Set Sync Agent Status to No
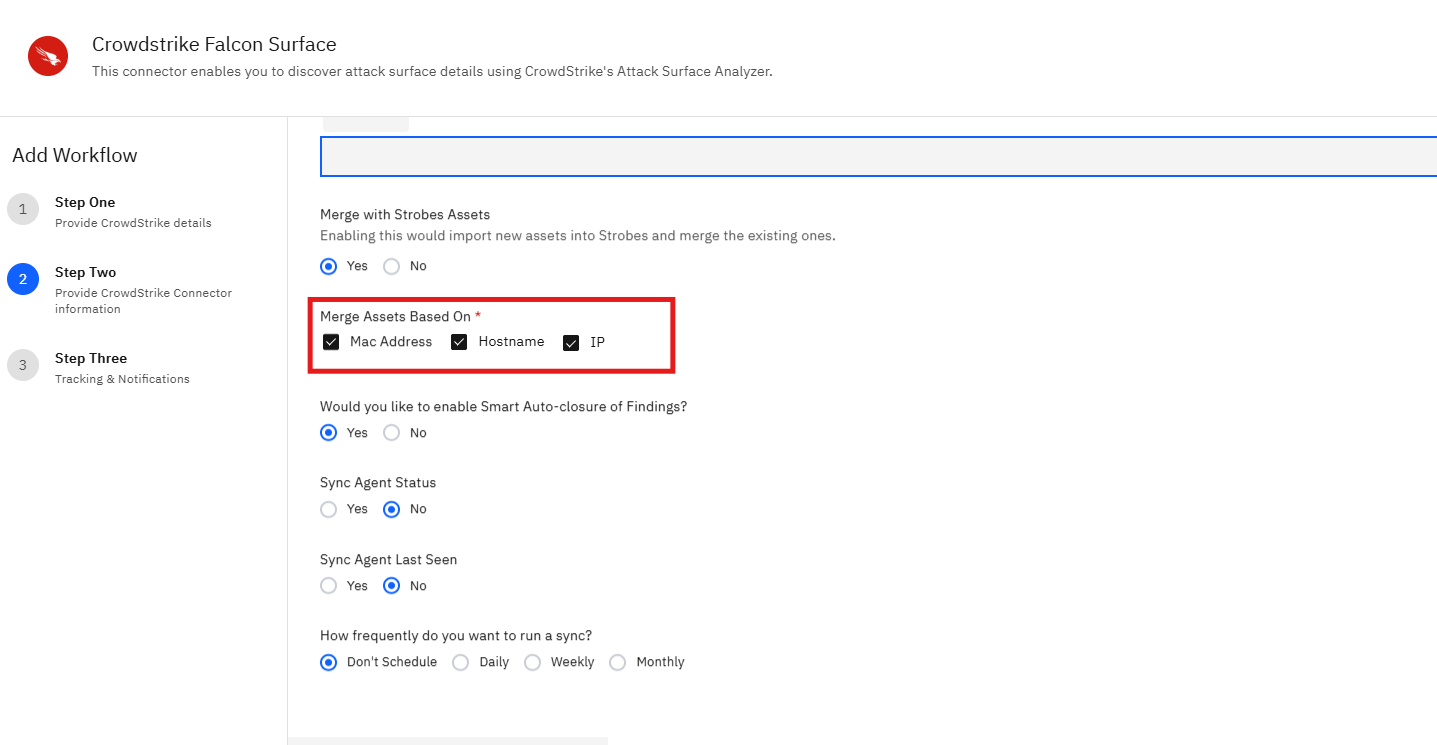Viewport: 1437px width, 745px height. (392, 509)
